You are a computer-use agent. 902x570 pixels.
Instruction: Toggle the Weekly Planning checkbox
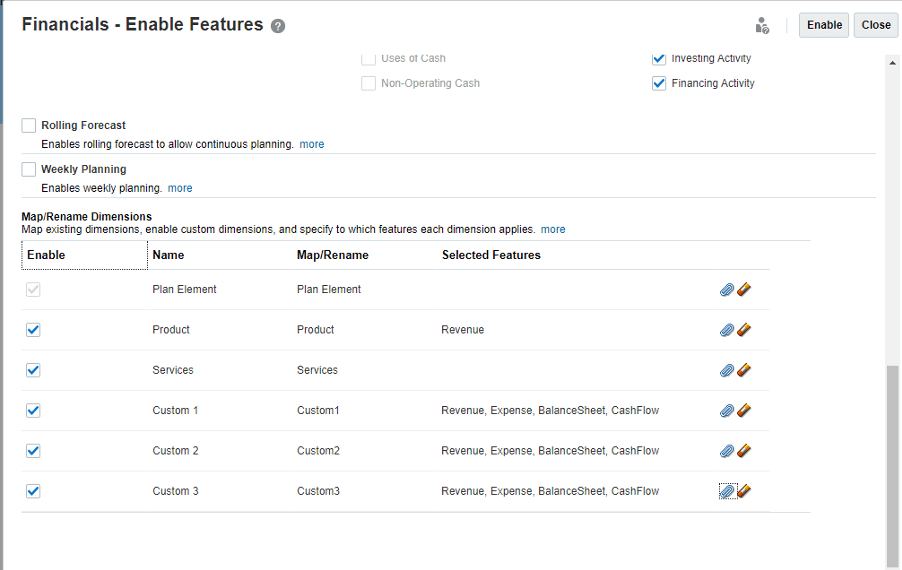(x=29, y=169)
